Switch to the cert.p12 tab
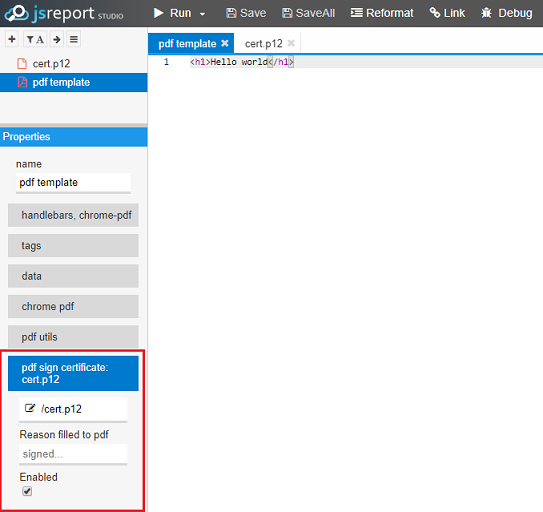Screen dimensions: 543x512 pyautogui.click(x=264, y=44)
